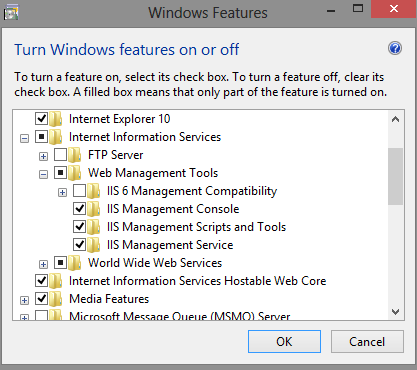Screen dimensions: 417x370
Task: Uncheck the Internet Explorer 10 checkbox
Action: [x=41, y=119]
